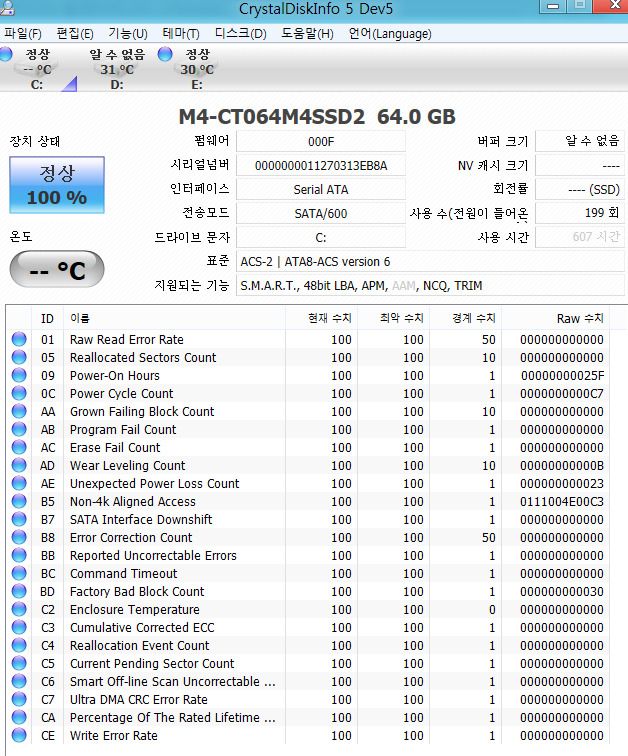Viewport: 628px width, 756px height.
Task: Click status icon of Power-On Hours row
Action: pos(19,375)
